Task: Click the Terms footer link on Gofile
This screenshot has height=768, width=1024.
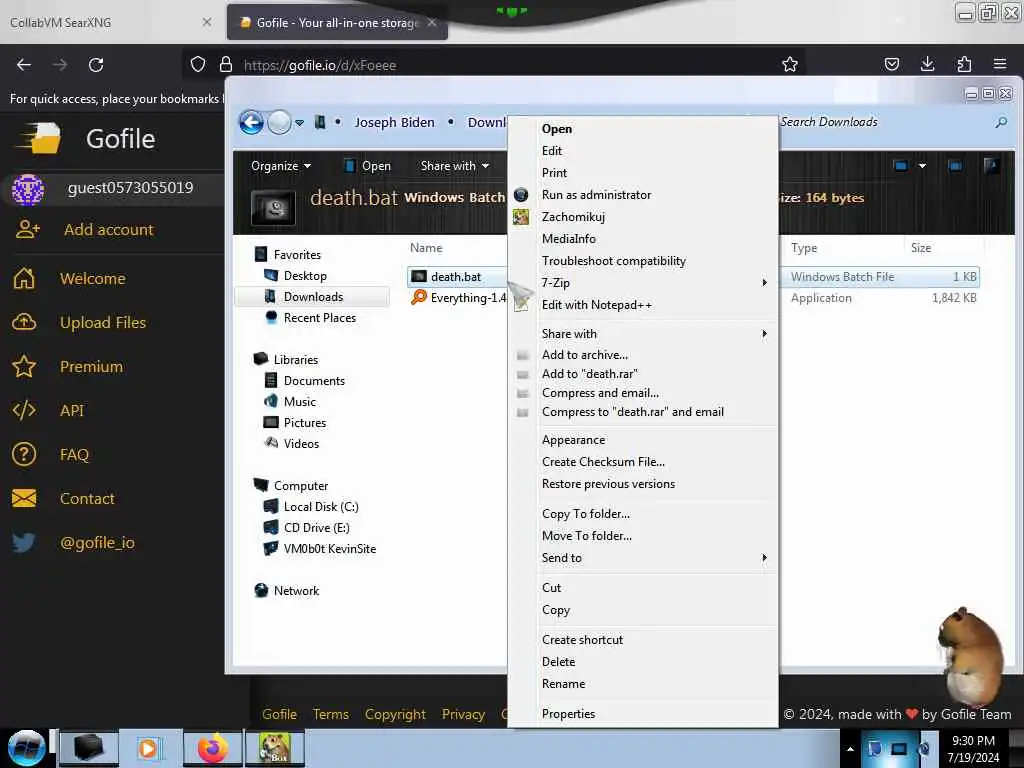Action: click(330, 714)
